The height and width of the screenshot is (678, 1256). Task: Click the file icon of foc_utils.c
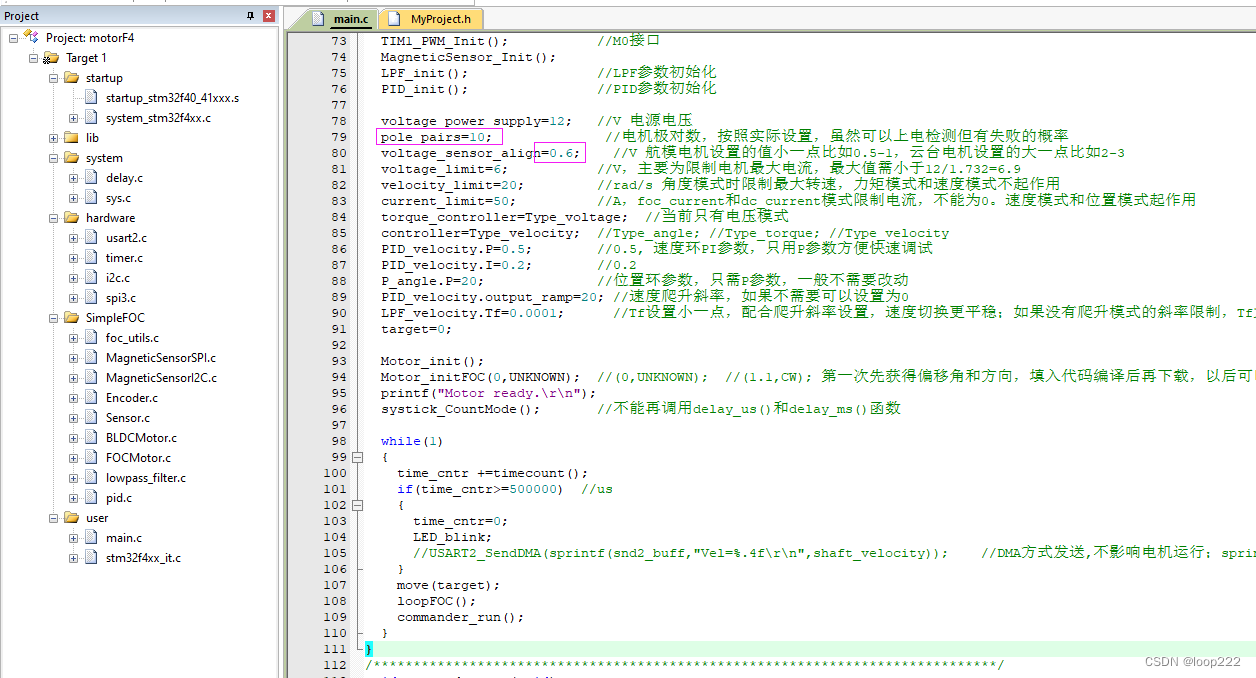click(92, 338)
